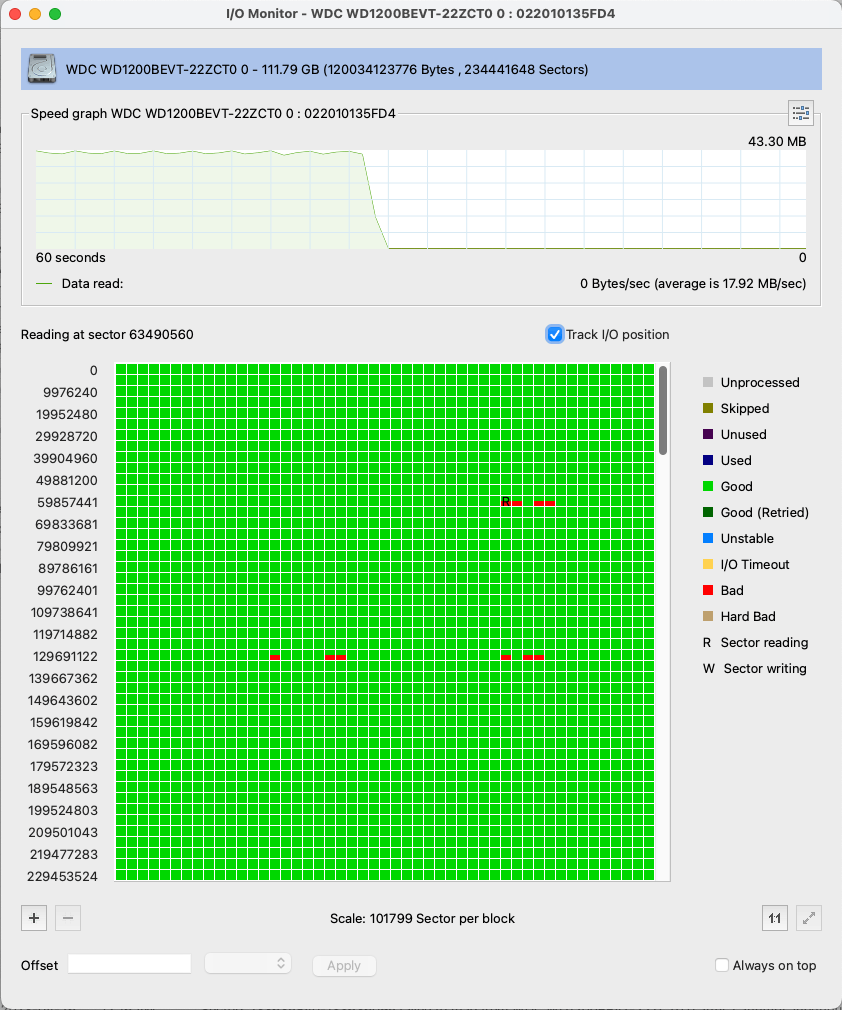Click the sector row label 129691122
Screen dimensions: 842x1010
pos(65,656)
